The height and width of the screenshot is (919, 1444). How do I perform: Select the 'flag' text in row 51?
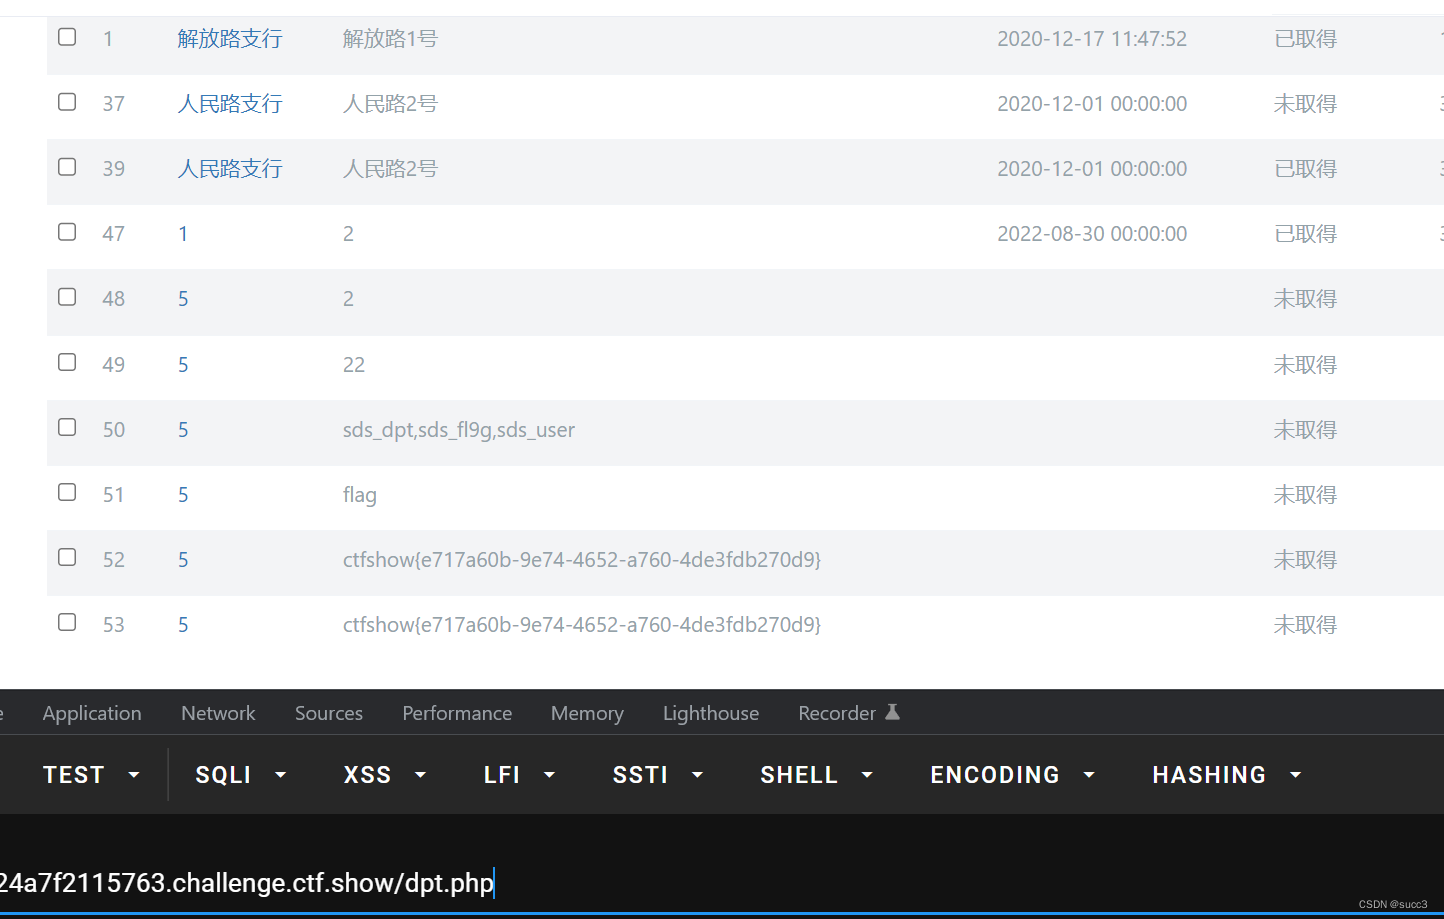pyautogui.click(x=360, y=495)
